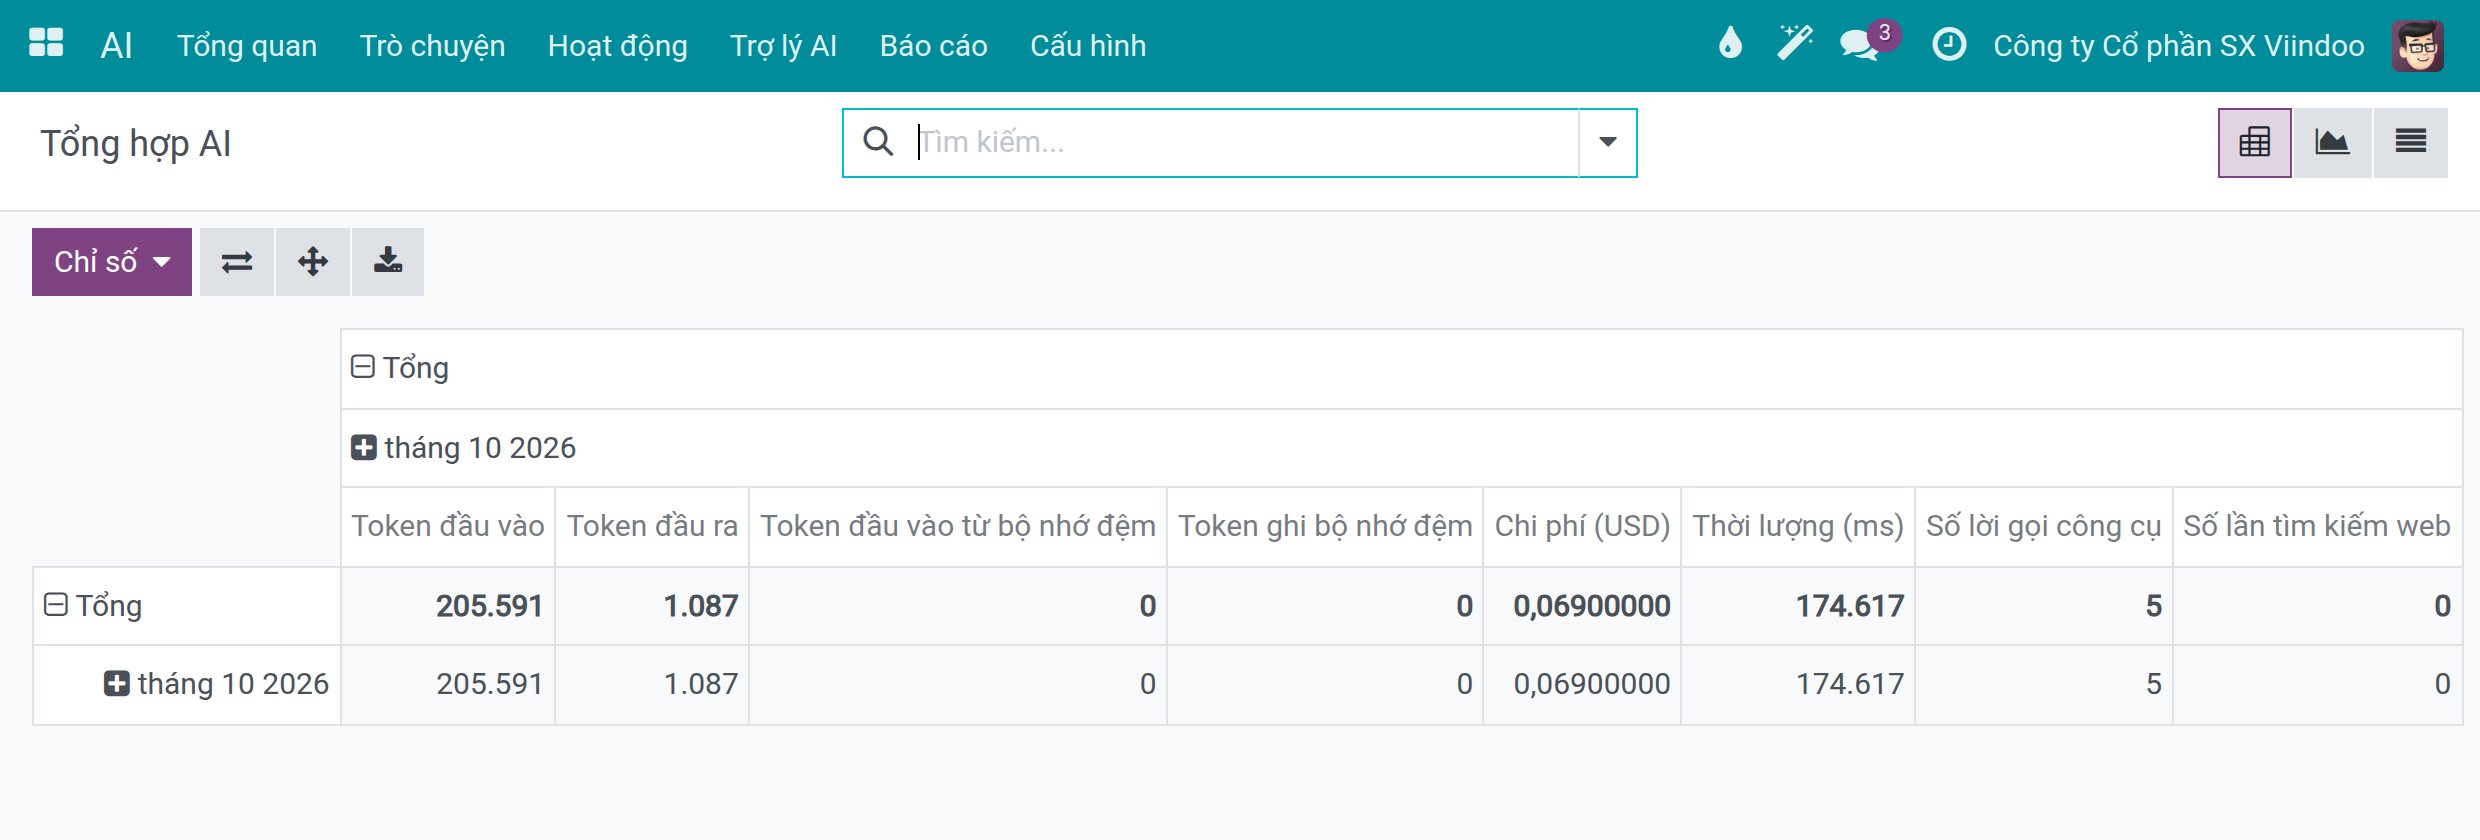
Task: Sort by Số lời gọi công cụ column
Action: tap(2044, 527)
